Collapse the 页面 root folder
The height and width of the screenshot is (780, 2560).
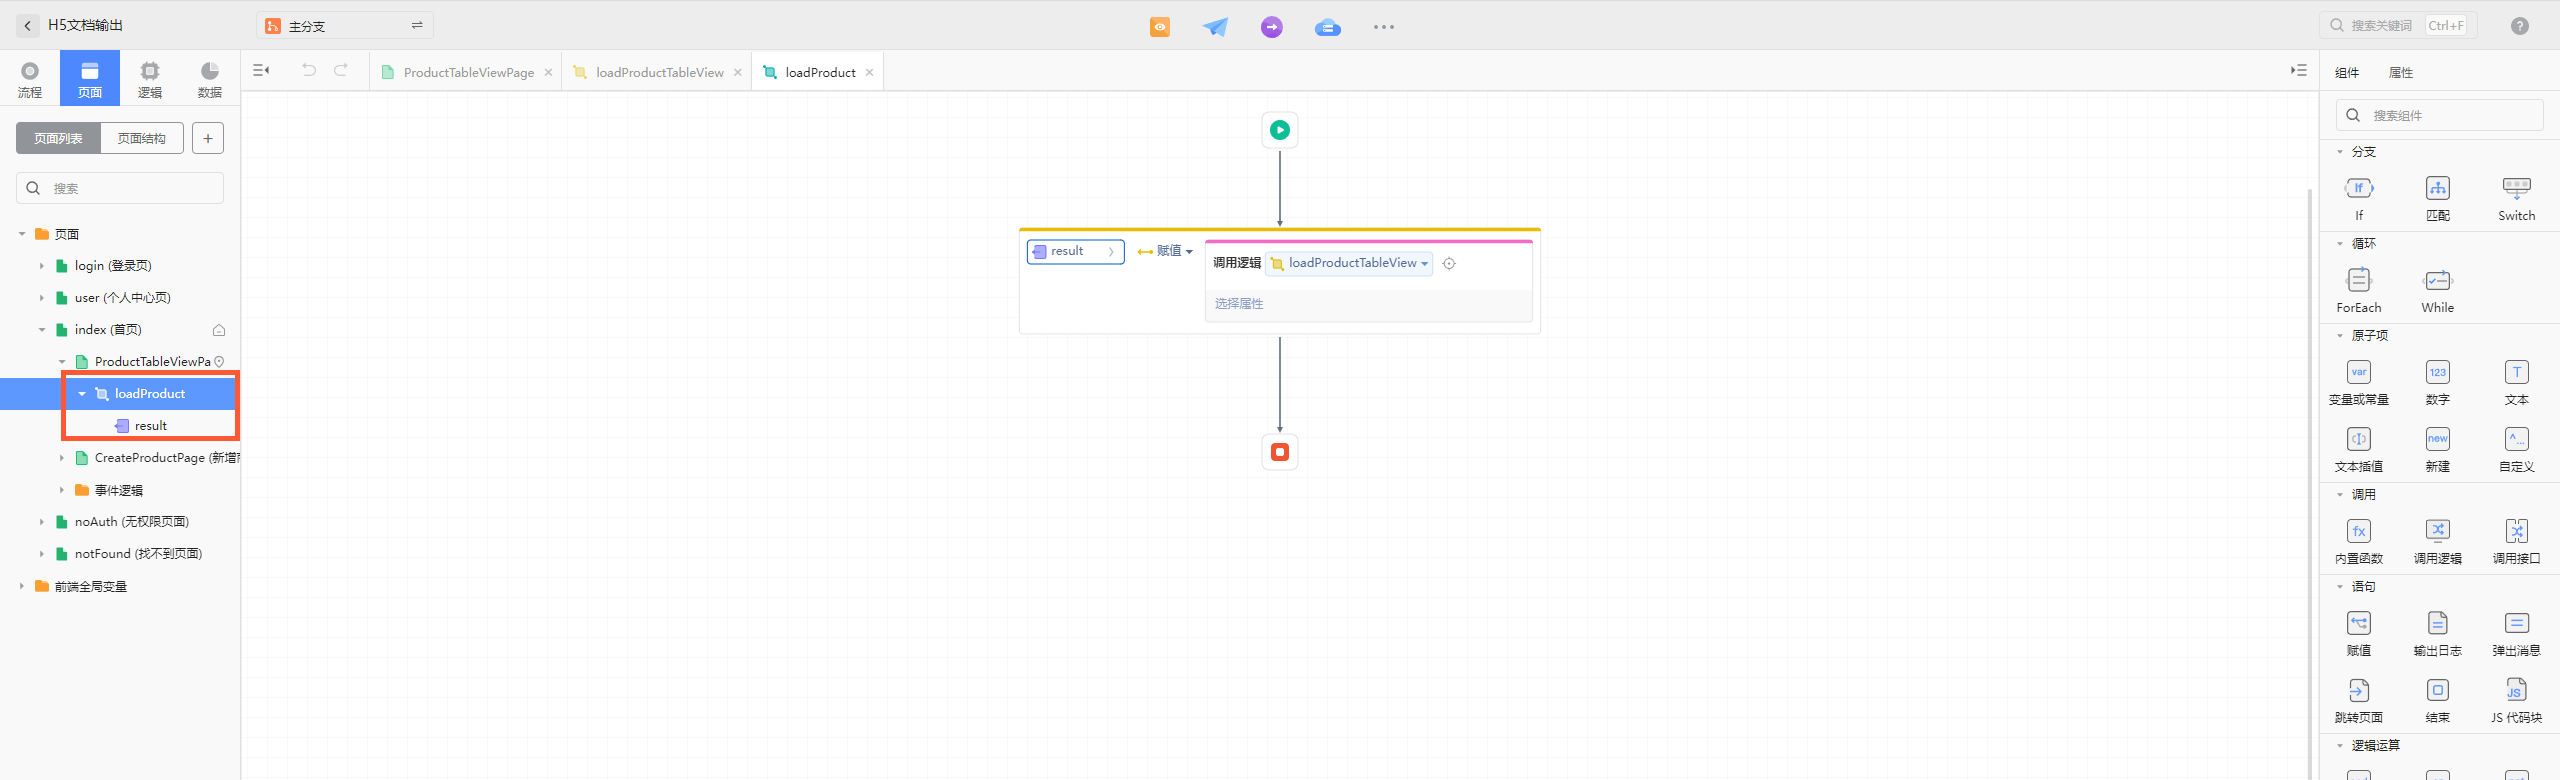22,234
